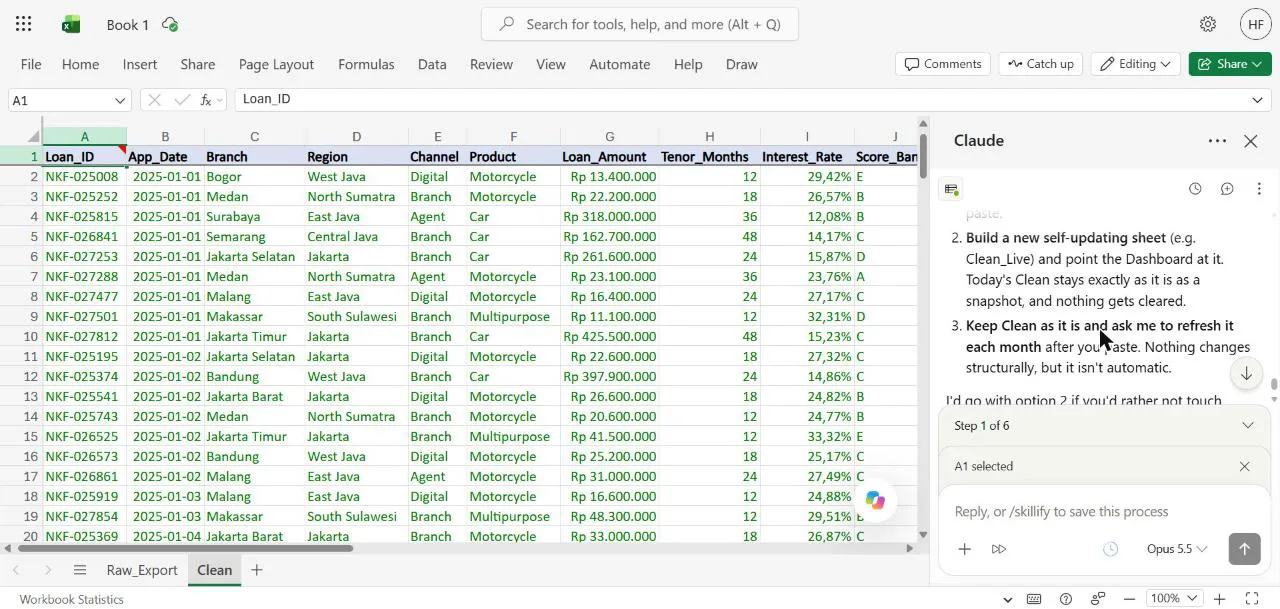Open the all sheets list icon
The image size is (1280, 609).
point(80,570)
